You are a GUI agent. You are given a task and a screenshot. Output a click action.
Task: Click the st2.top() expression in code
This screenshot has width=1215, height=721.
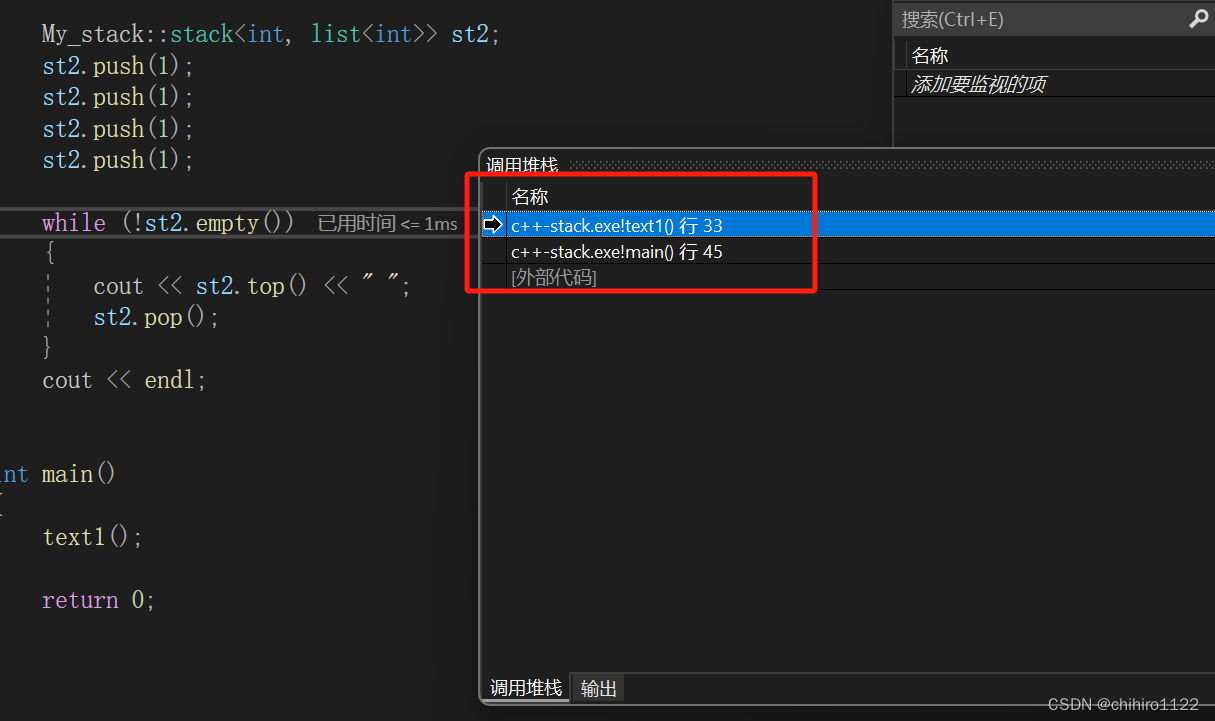pos(252,285)
